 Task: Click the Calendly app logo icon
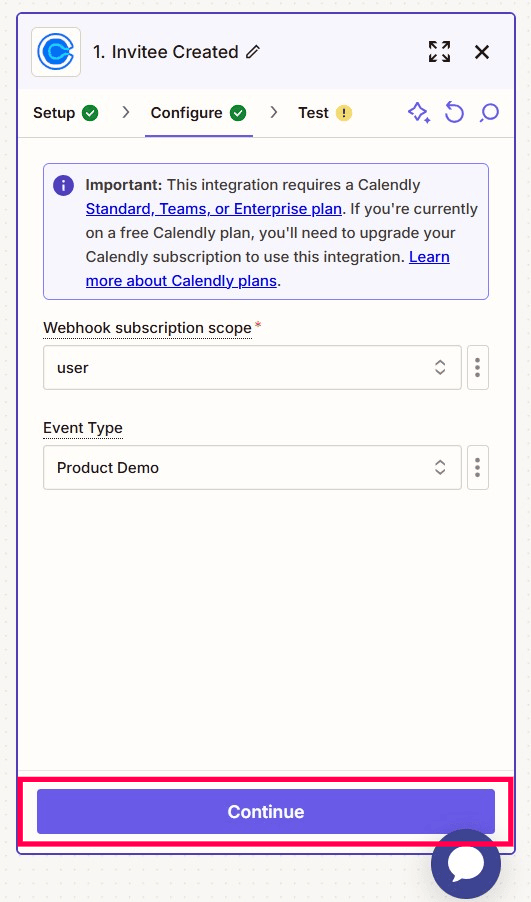[x=56, y=52]
